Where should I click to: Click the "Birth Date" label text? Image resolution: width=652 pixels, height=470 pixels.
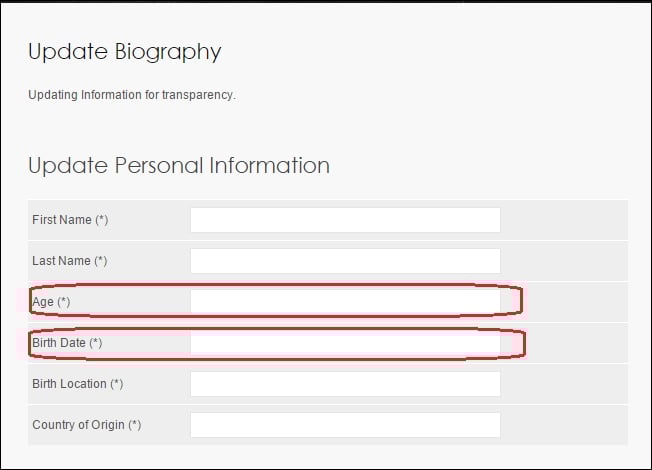point(58,343)
